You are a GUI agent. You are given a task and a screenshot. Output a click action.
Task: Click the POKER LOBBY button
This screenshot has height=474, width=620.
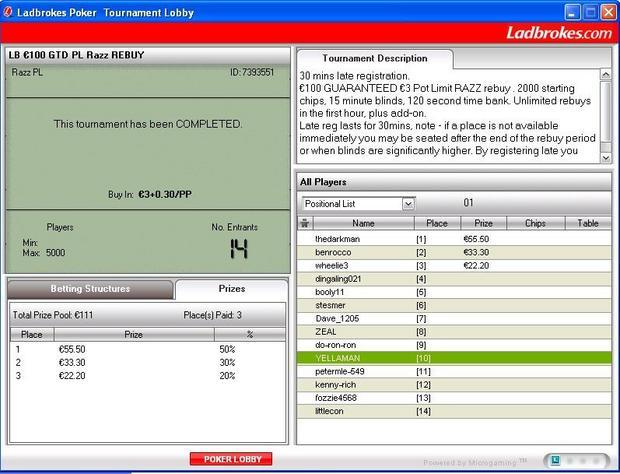tap(231, 459)
